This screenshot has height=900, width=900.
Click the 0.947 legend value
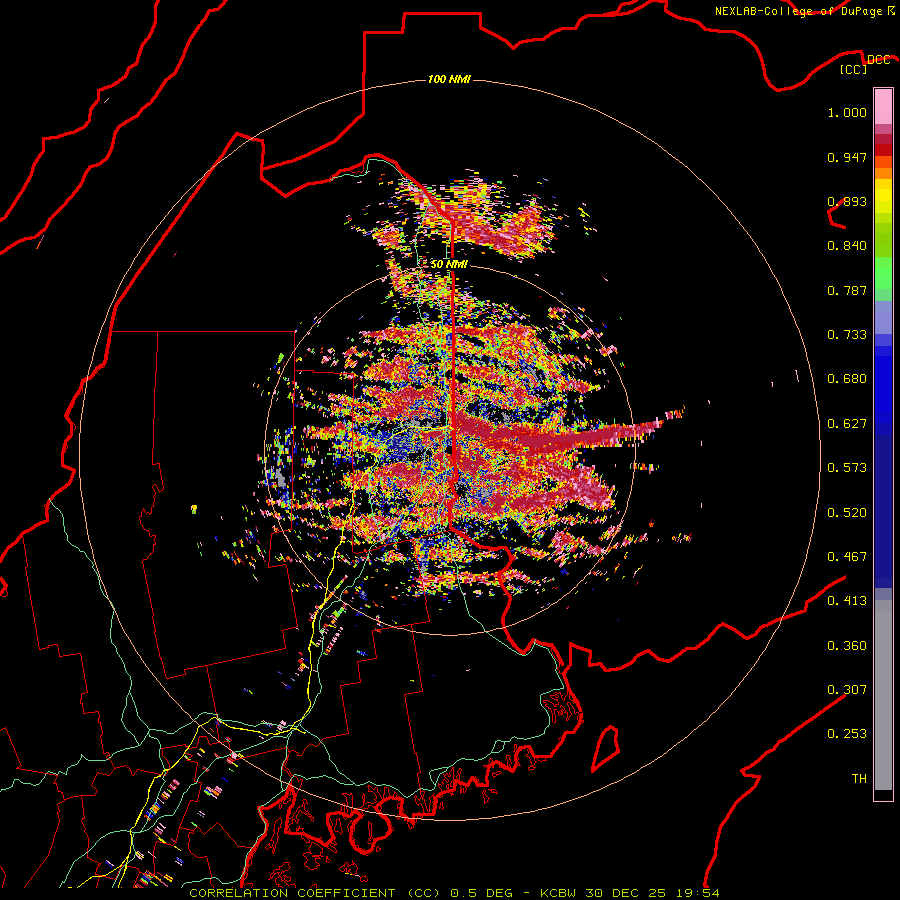pos(847,157)
